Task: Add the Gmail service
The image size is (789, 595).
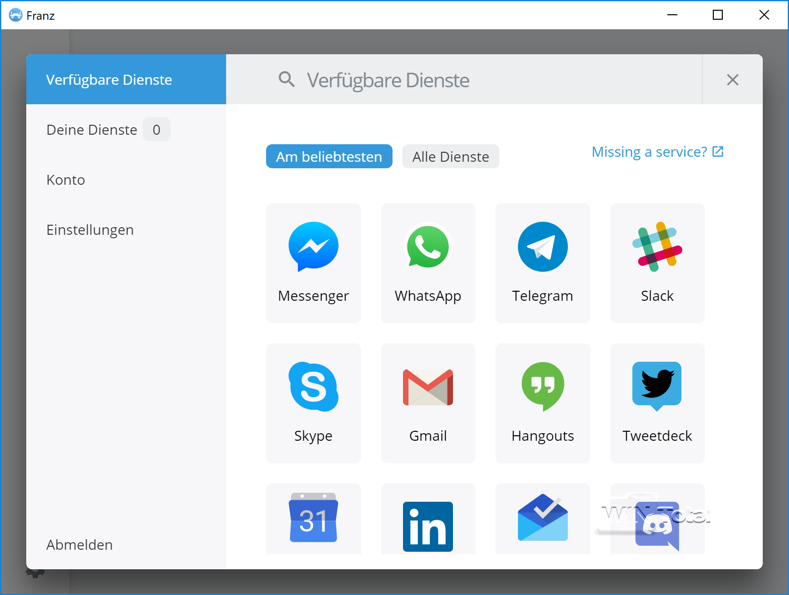Action: (428, 403)
